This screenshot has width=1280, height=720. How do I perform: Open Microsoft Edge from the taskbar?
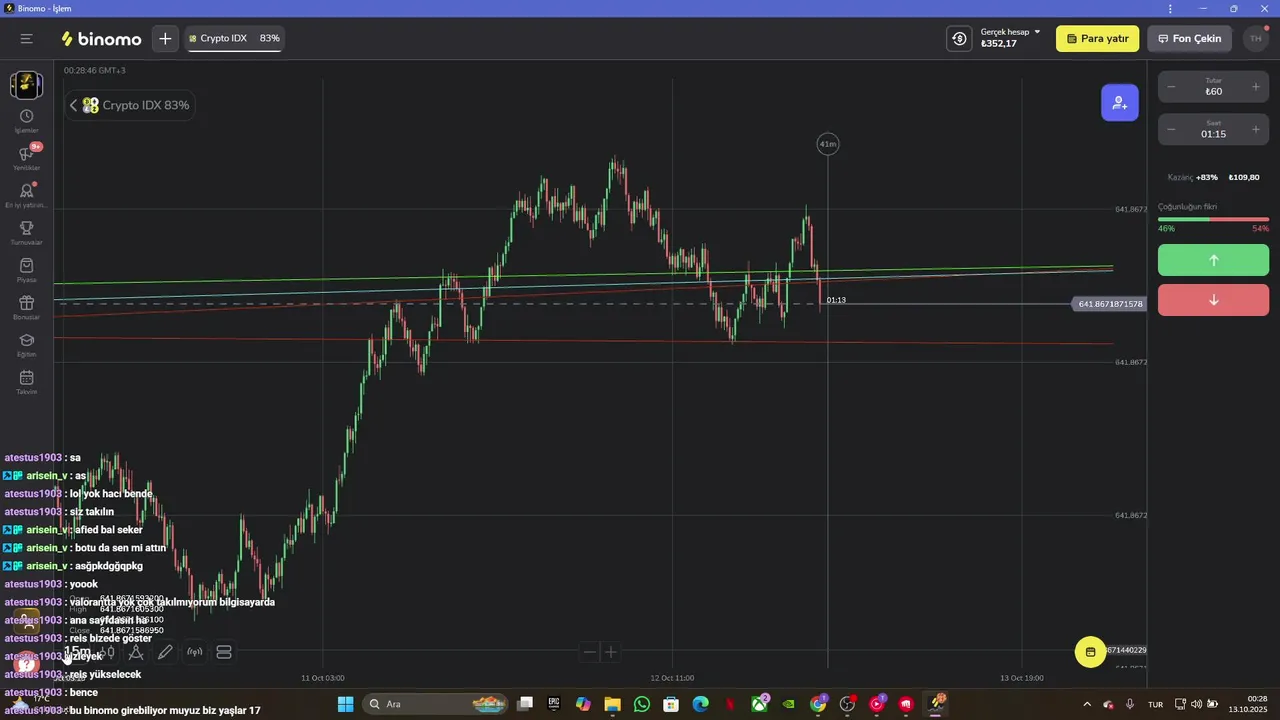[700, 704]
